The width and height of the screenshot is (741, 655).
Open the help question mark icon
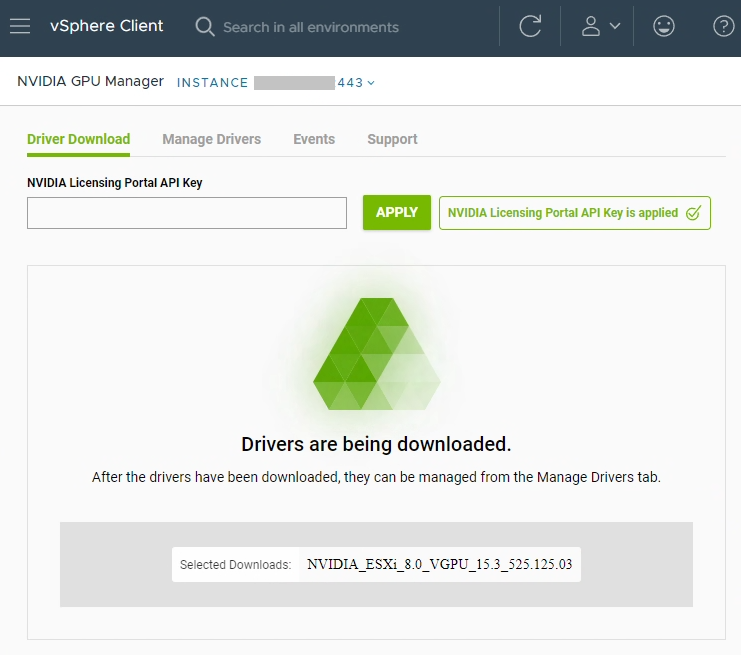point(723,27)
